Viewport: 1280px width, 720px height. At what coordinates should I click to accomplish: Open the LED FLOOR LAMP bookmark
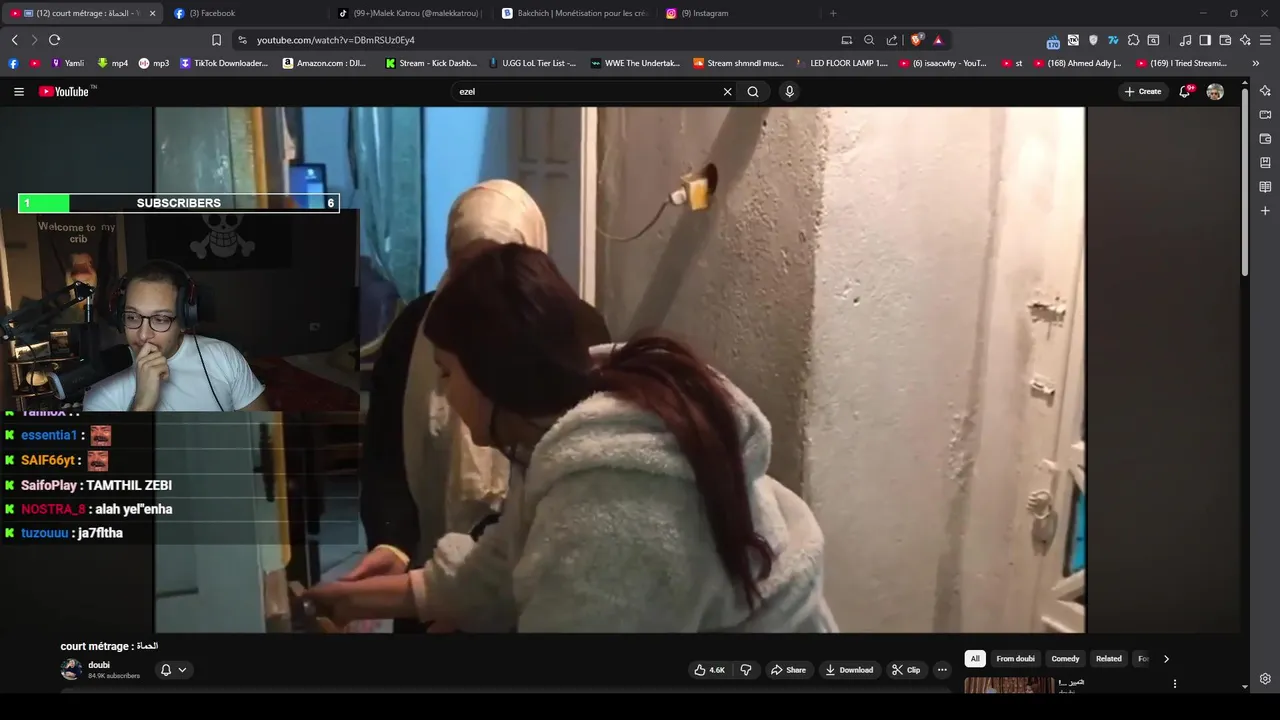841,63
